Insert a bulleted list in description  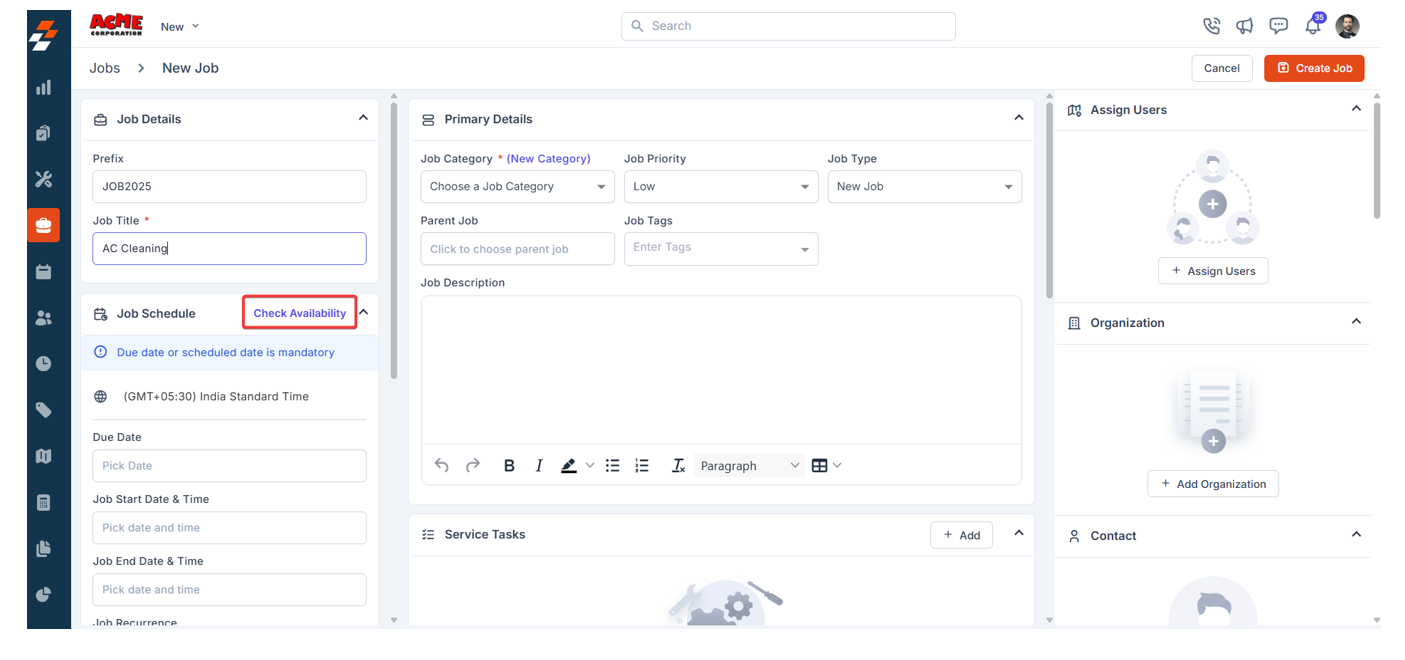[613, 465]
